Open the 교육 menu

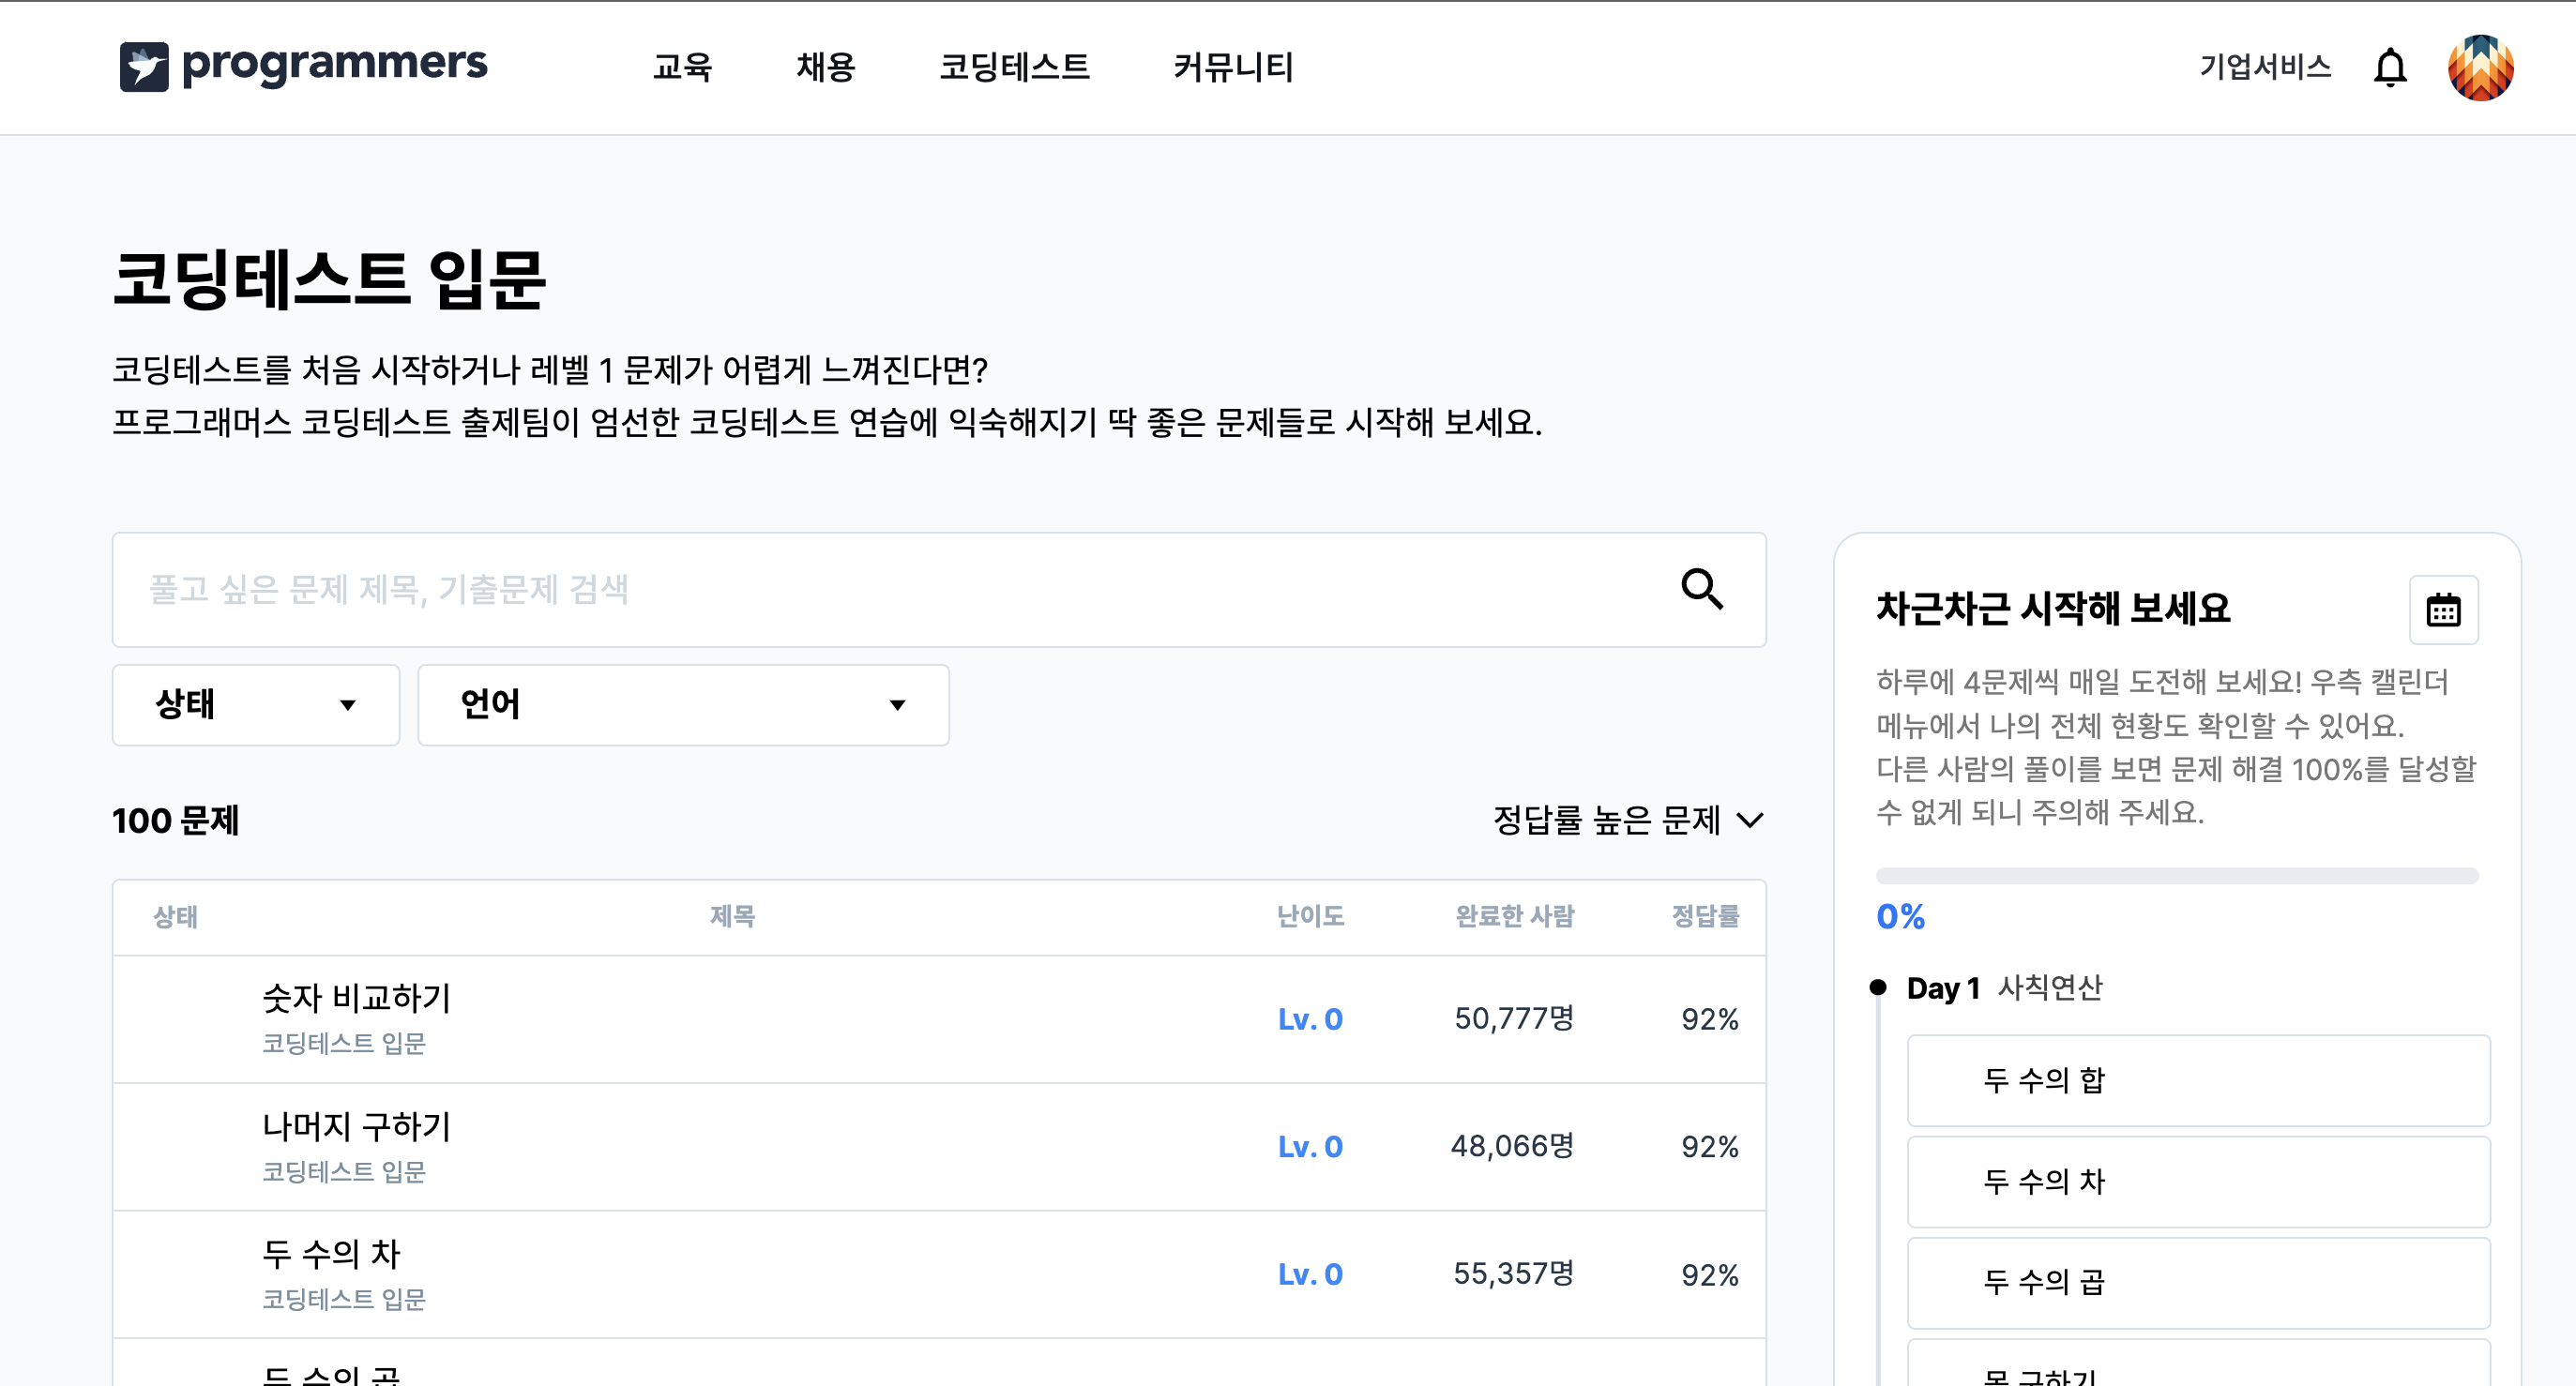coord(682,67)
